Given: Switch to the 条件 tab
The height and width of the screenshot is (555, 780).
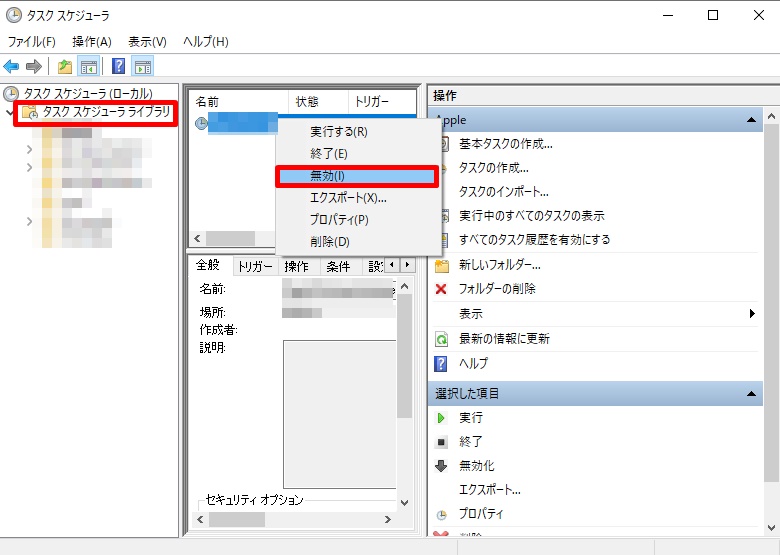Looking at the screenshot, I should 338,267.
